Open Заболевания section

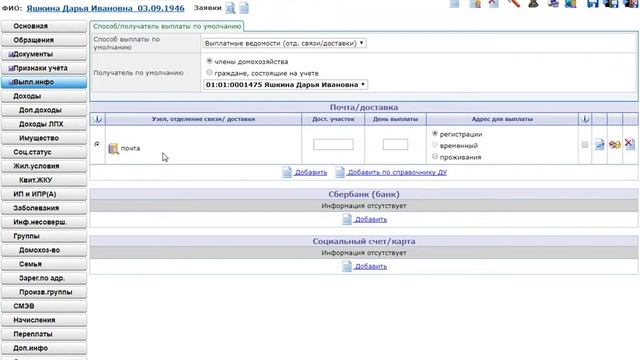44,208
